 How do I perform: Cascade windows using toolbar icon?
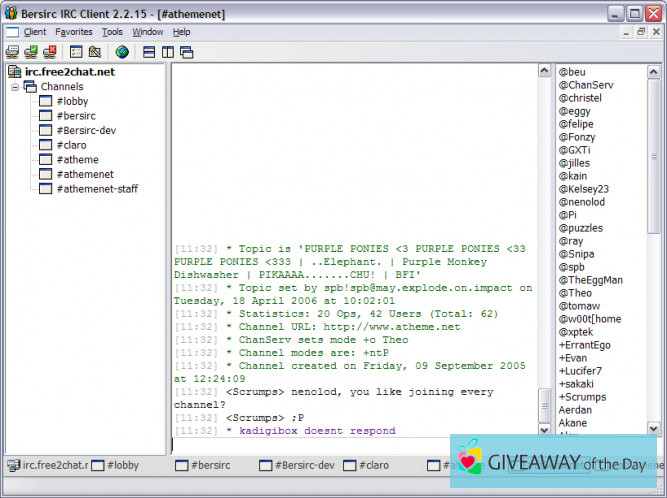186,51
